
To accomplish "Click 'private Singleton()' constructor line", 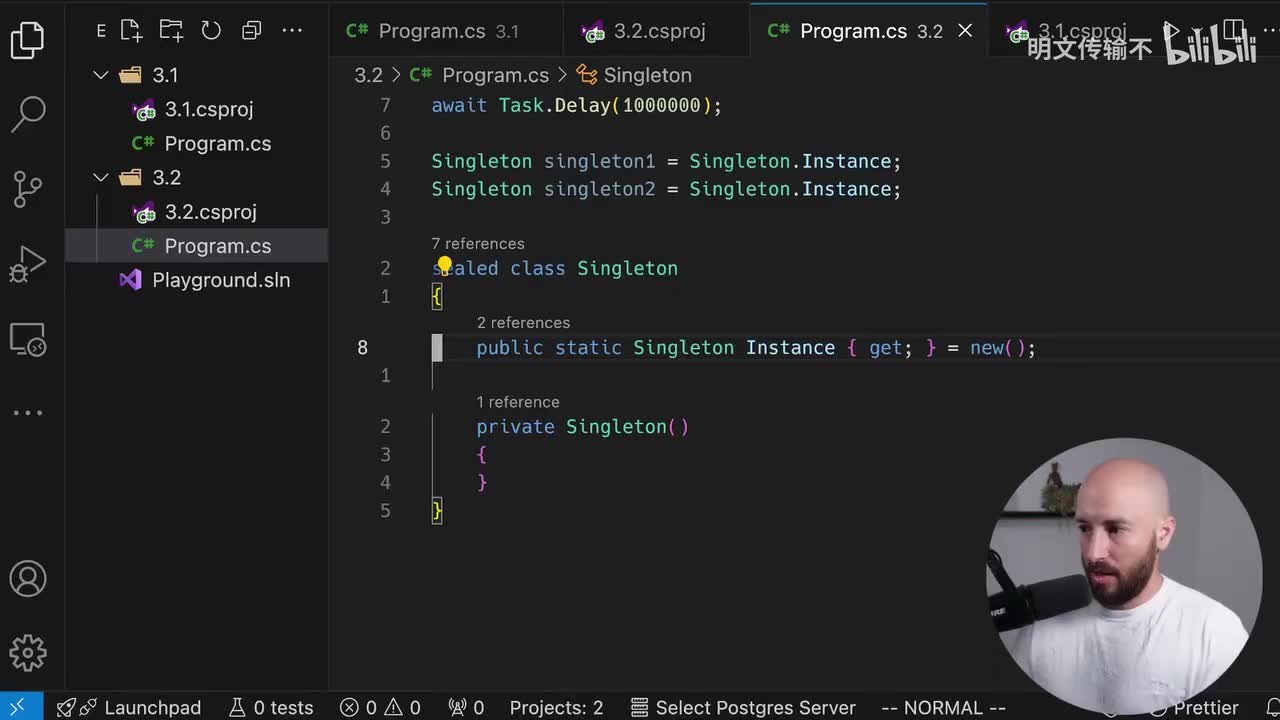I will [582, 426].
